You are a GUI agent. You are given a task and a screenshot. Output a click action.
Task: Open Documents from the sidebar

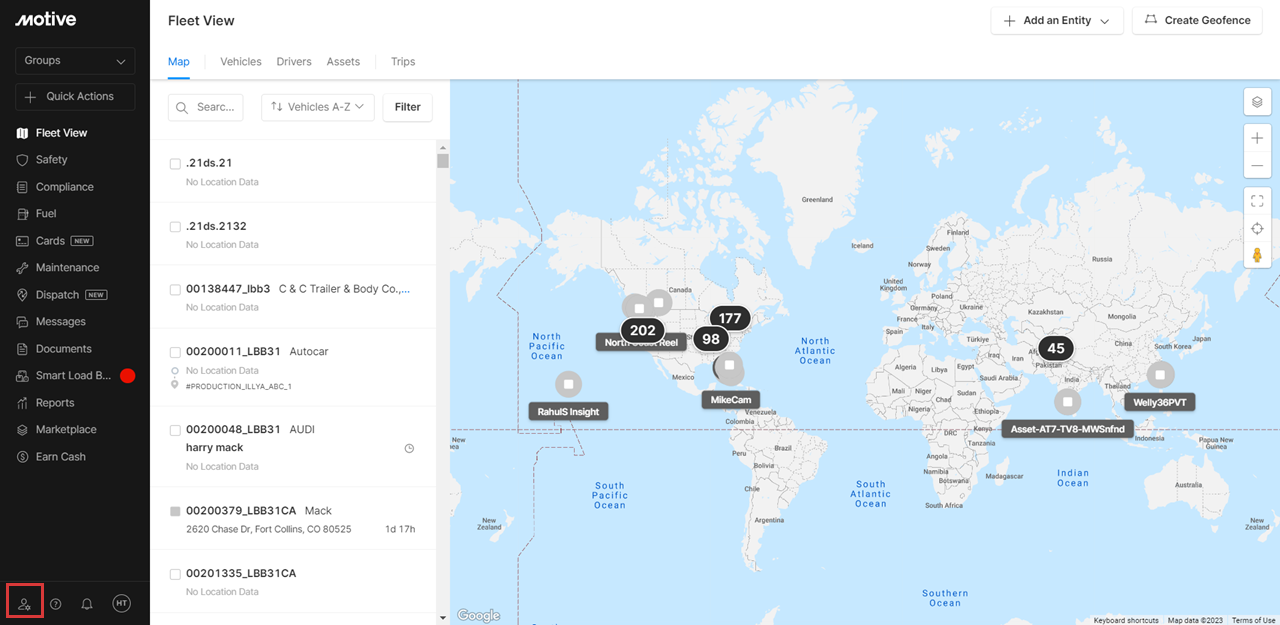pyautogui.click(x=64, y=349)
